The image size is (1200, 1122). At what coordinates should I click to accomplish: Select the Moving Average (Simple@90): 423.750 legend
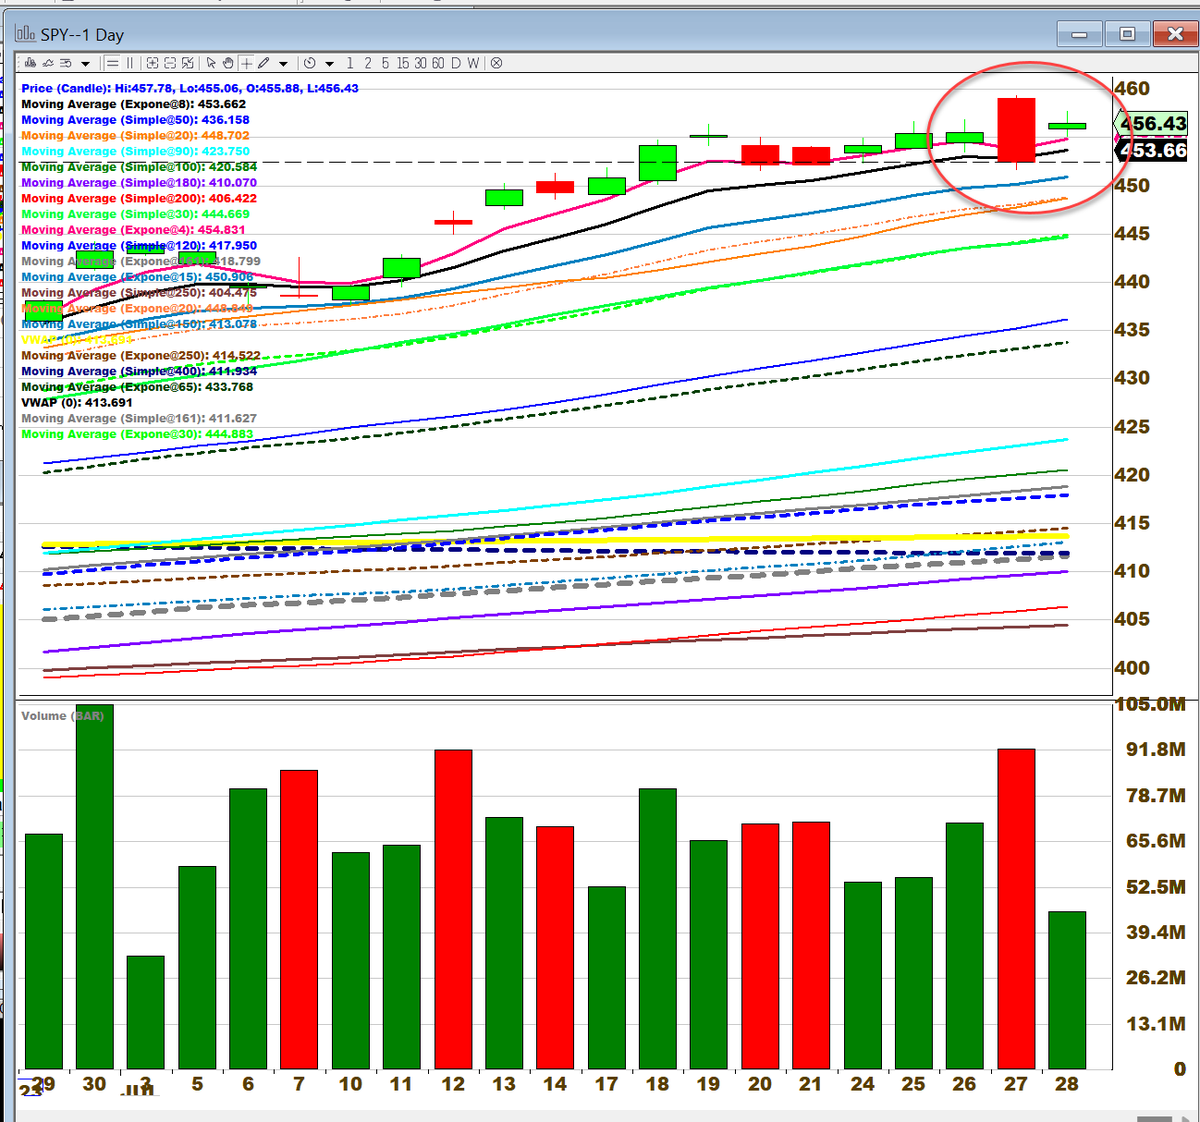coord(136,152)
